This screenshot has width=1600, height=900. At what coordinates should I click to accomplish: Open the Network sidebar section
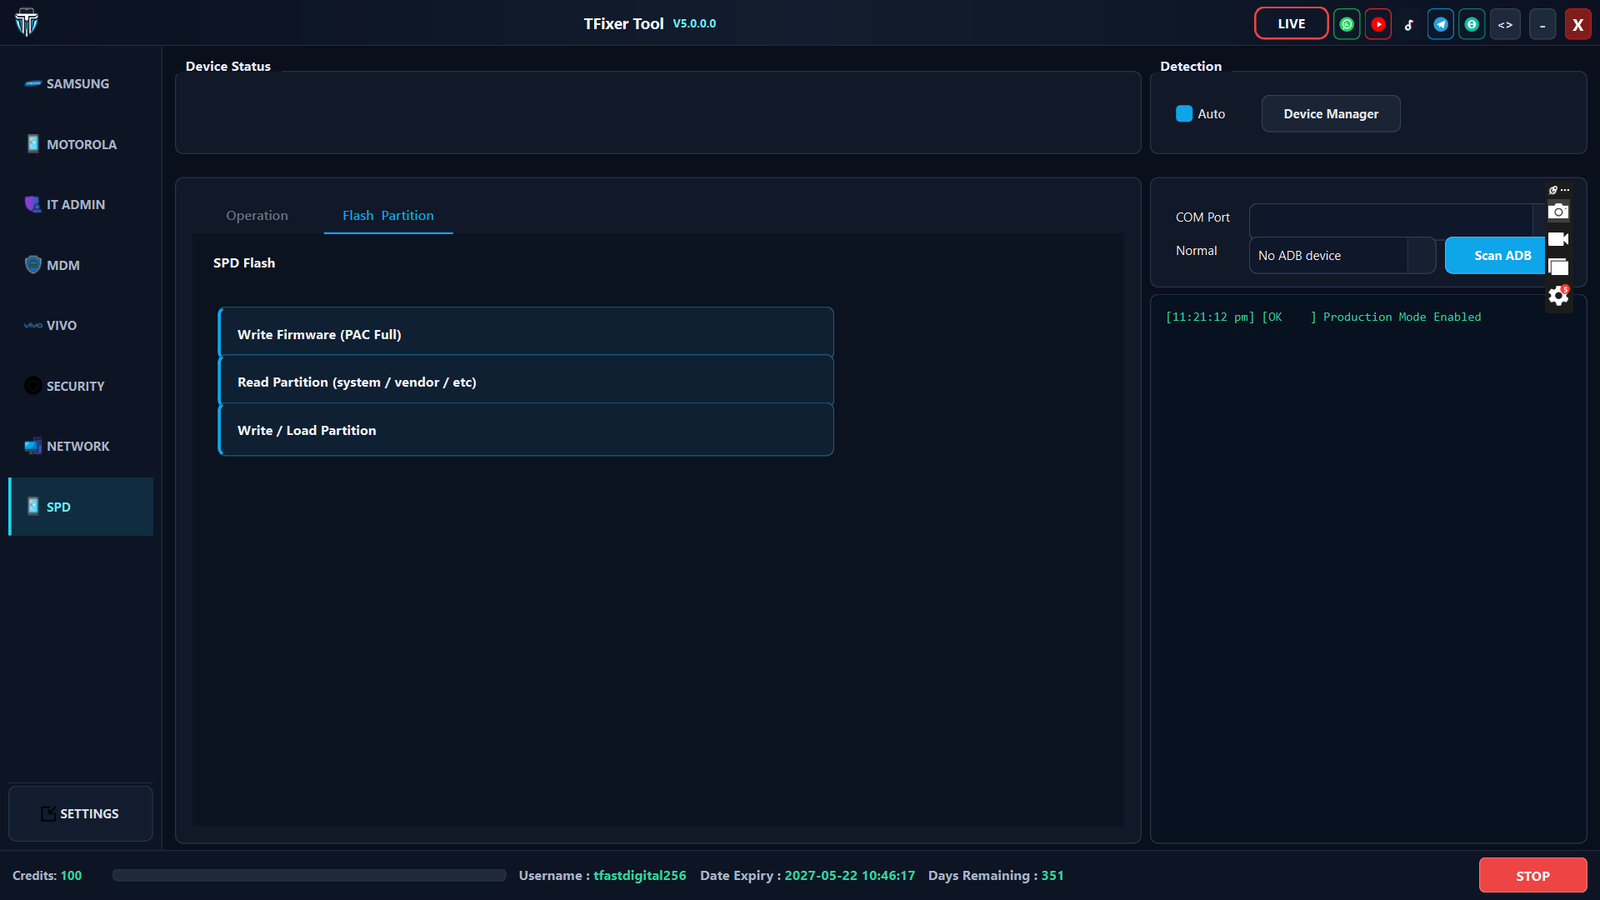pyautogui.click(x=81, y=446)
